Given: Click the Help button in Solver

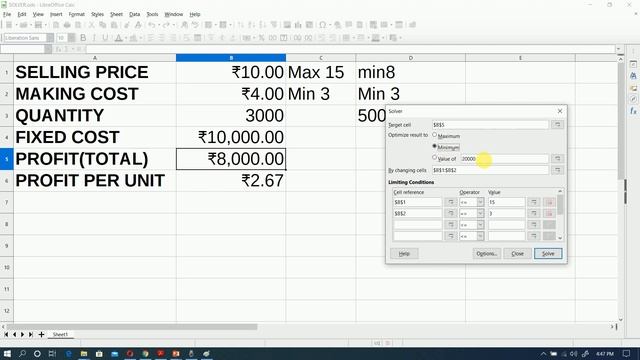Looking at the screenshot, I should point(404,253).
